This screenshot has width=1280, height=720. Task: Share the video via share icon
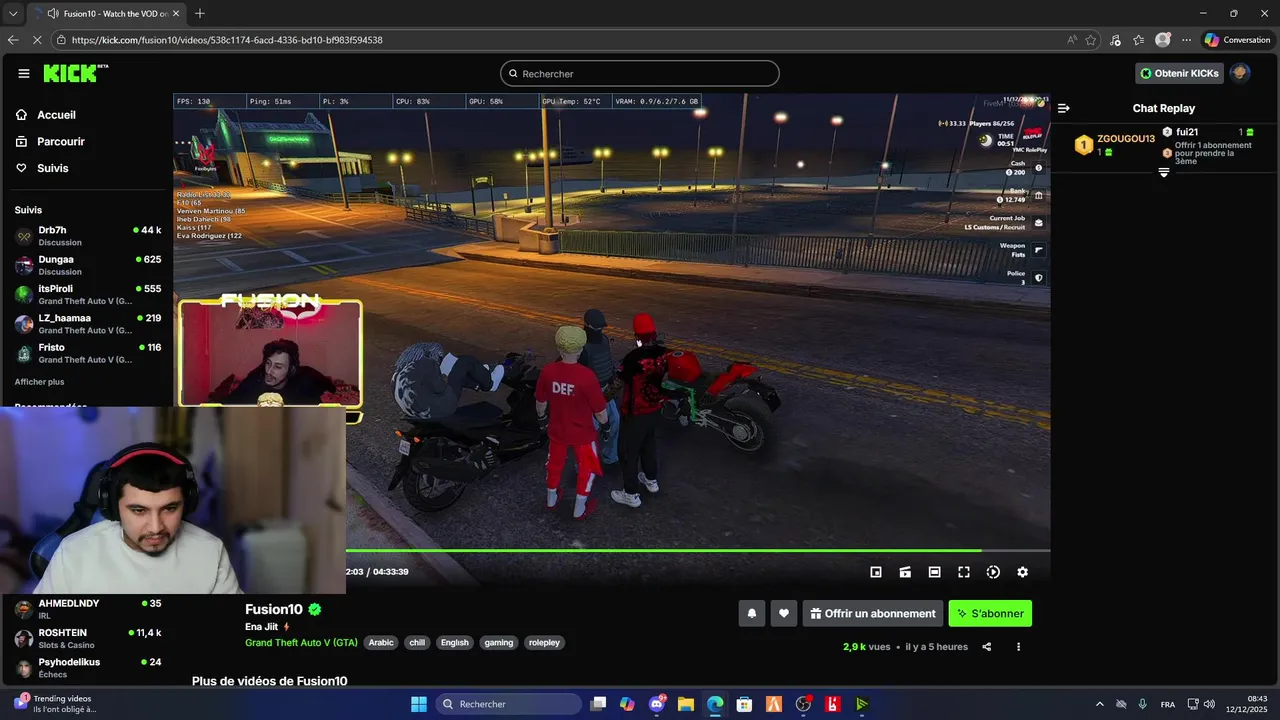click(x=987, y=647)
